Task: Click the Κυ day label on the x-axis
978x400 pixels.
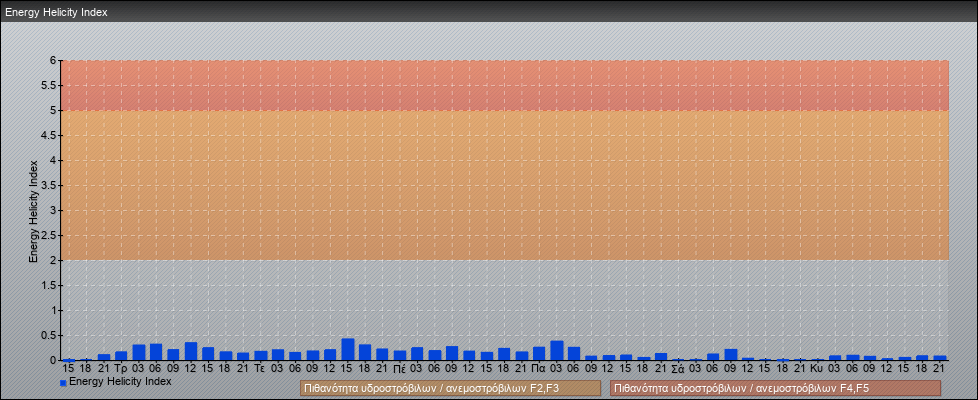Action: pos(817,368)
